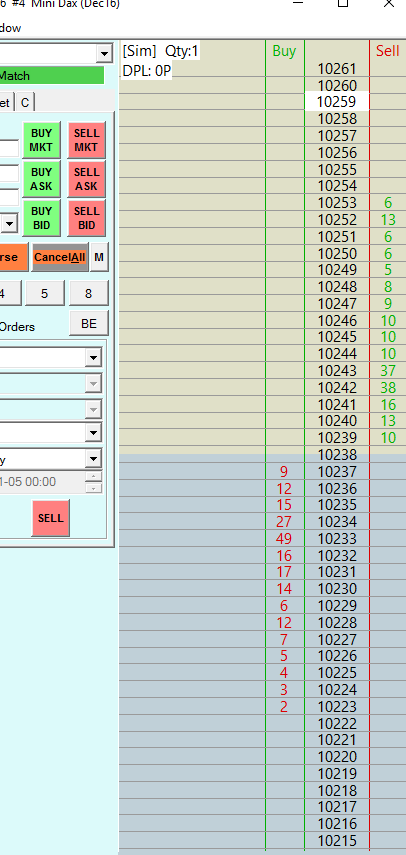Click sell size 5 at price 10249

point(388,270)
